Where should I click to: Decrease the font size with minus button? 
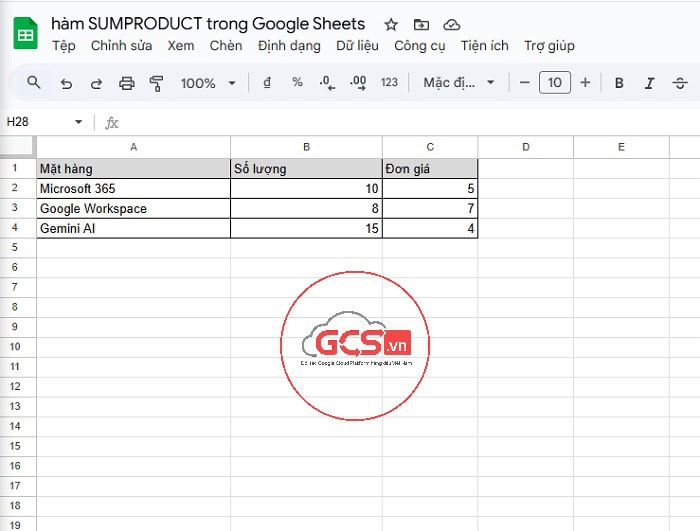coord(524,83)
